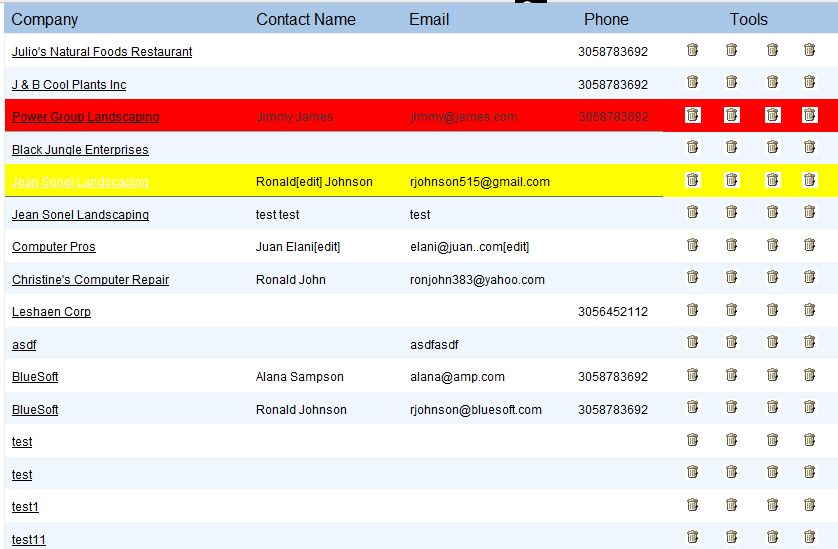Click first trash icon in Christine's Computer Repair row
The width and height of the screenshot is (838, 549).
[693, 277]
